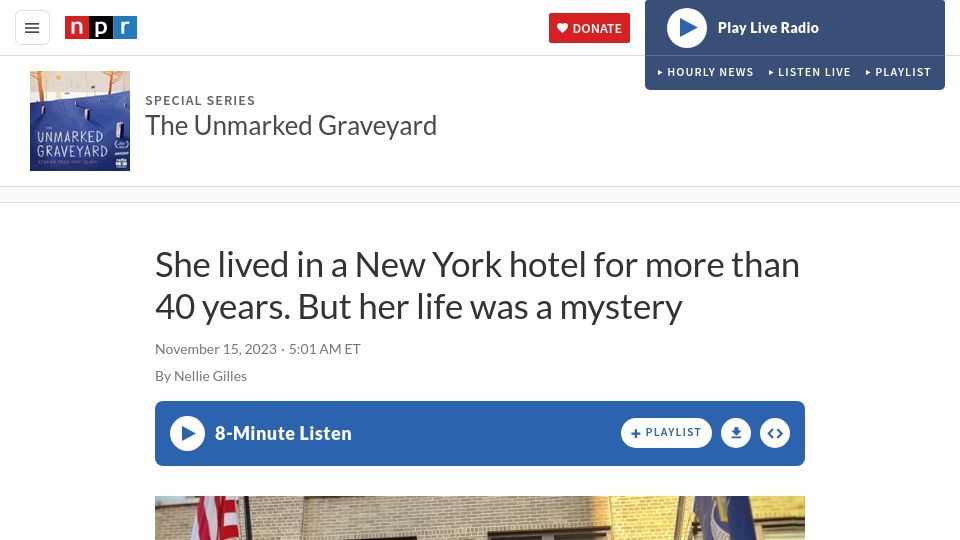Add the story to Playlist

pyautogui.click(x=666, y=433)
